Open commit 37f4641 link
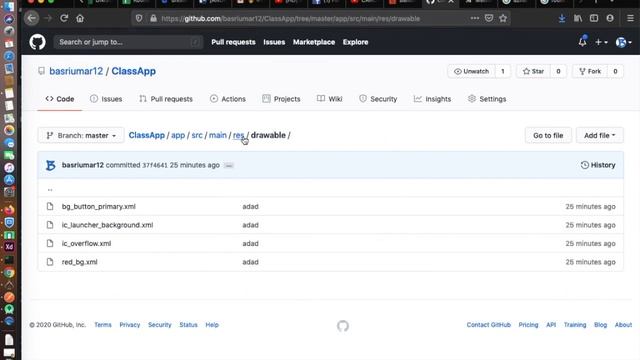 pos(155,165)
